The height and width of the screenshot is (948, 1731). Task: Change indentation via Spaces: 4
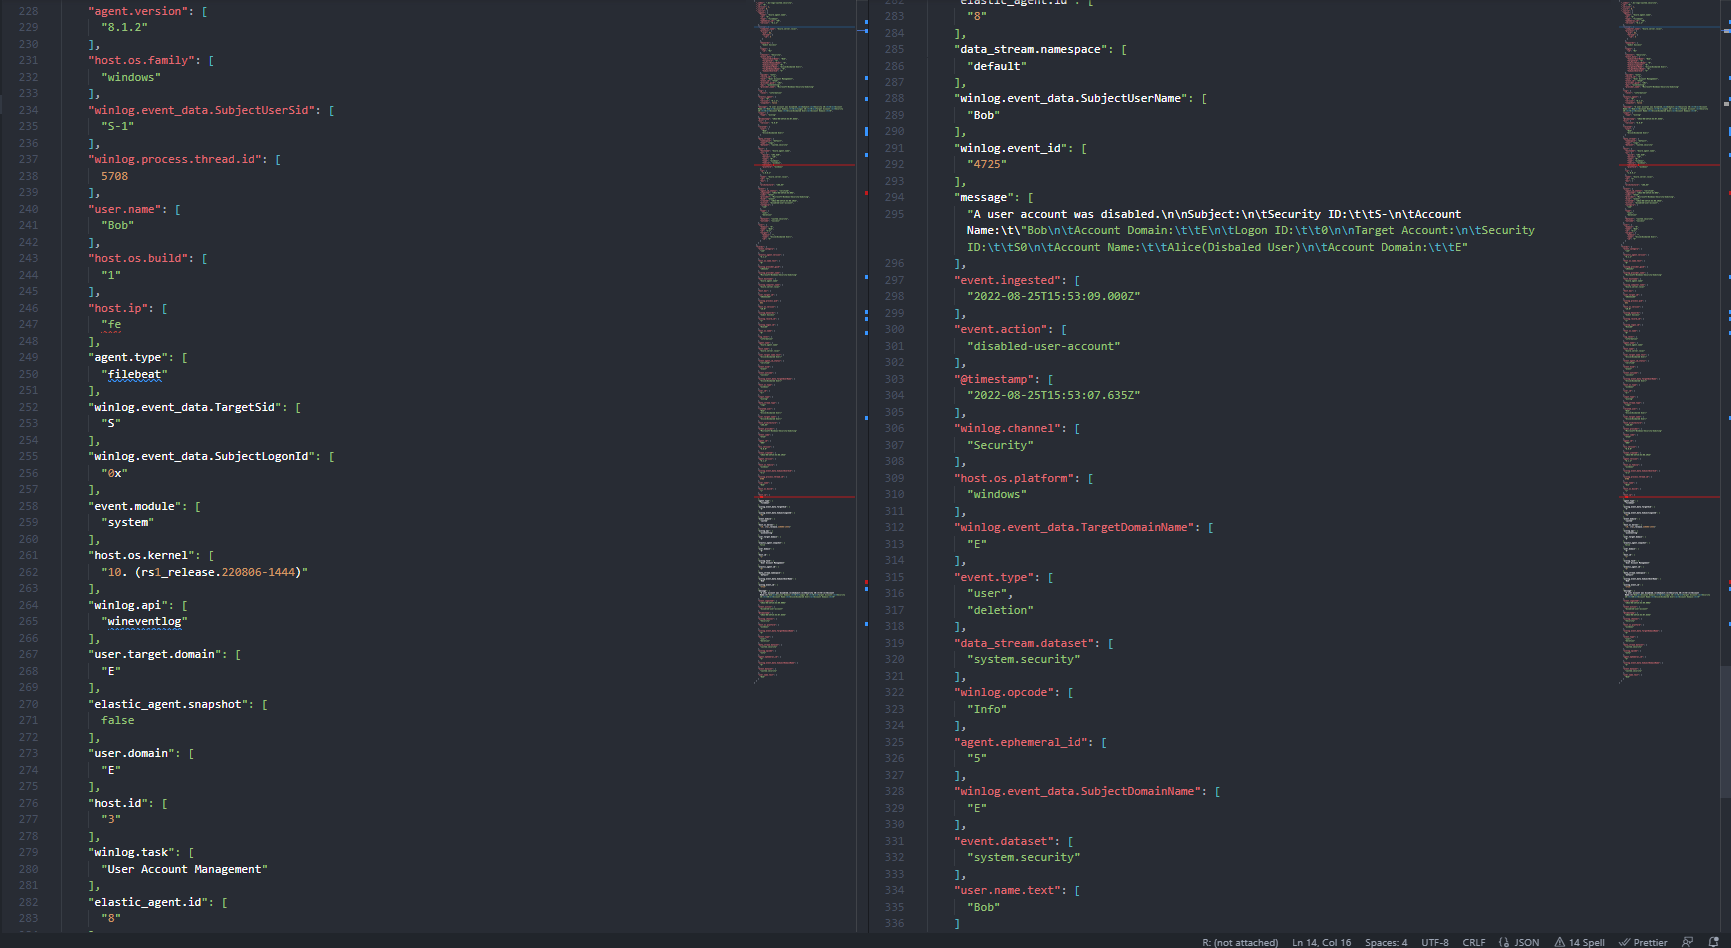(1386, 942)
